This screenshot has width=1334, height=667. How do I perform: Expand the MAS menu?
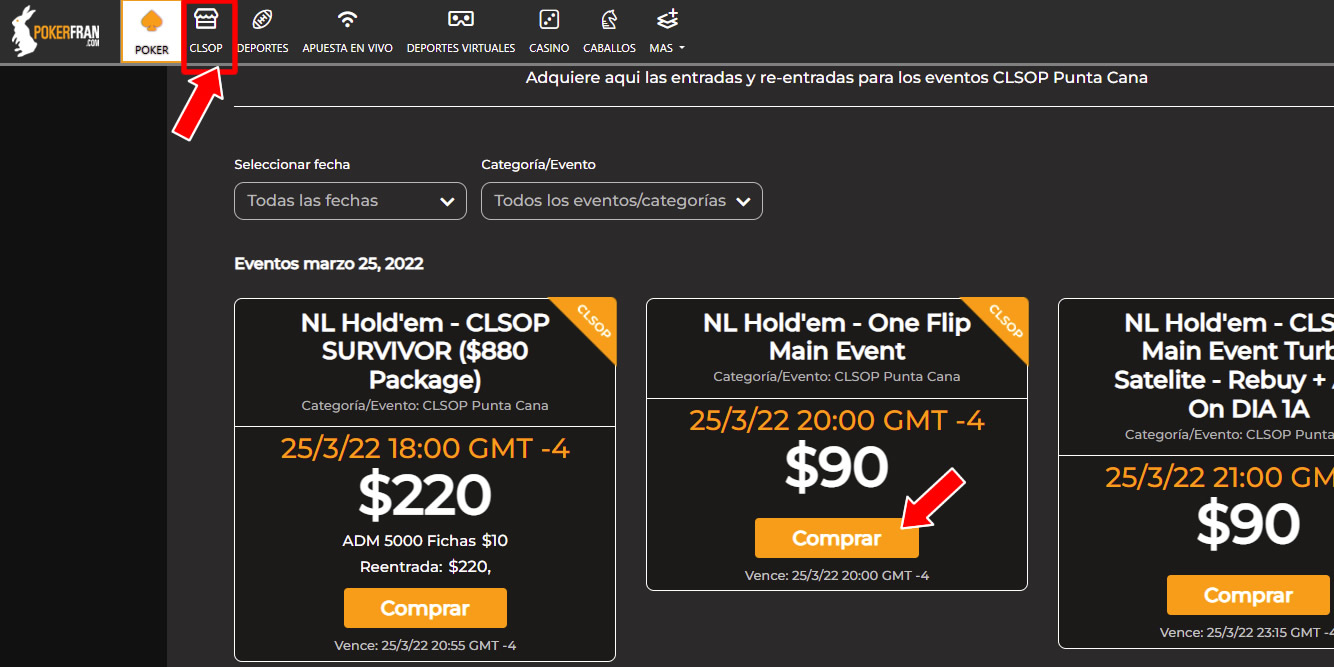667,47
